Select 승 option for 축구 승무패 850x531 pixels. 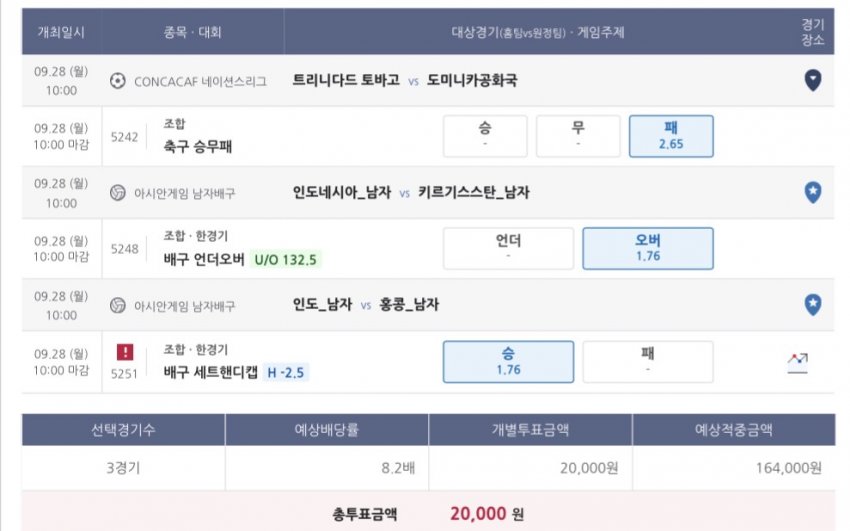(485, 136)
